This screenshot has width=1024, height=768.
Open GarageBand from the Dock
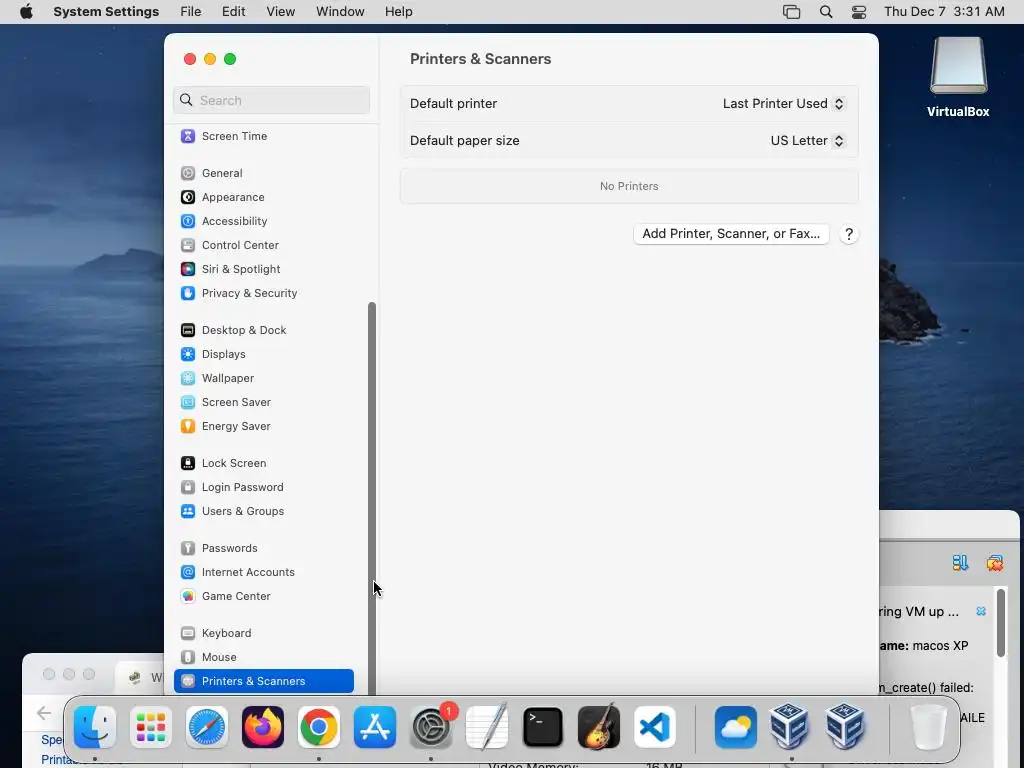(599, 727)
